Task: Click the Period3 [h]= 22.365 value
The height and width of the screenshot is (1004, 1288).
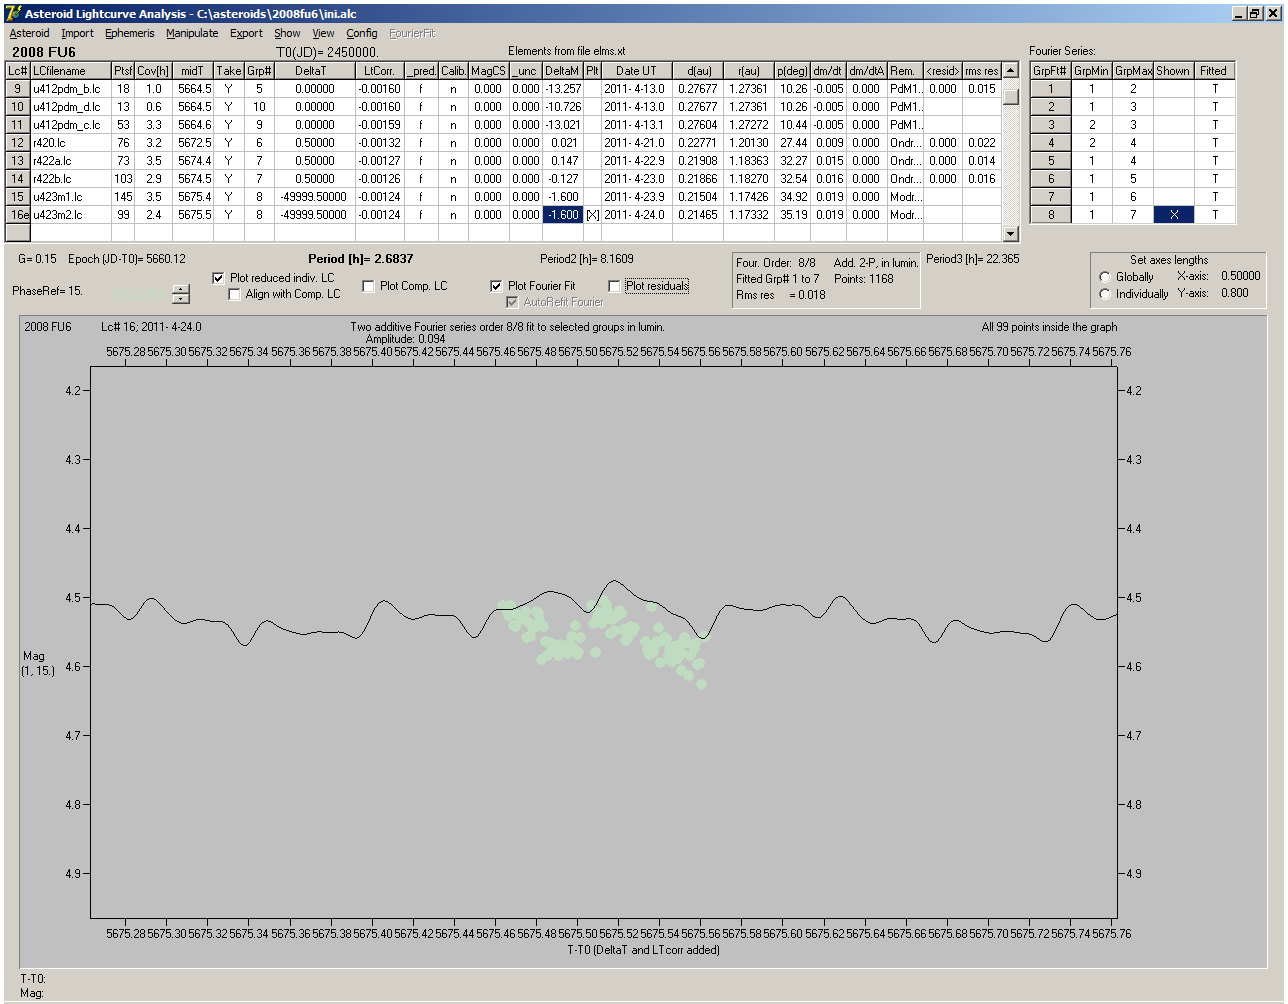Action: point(973,259)
